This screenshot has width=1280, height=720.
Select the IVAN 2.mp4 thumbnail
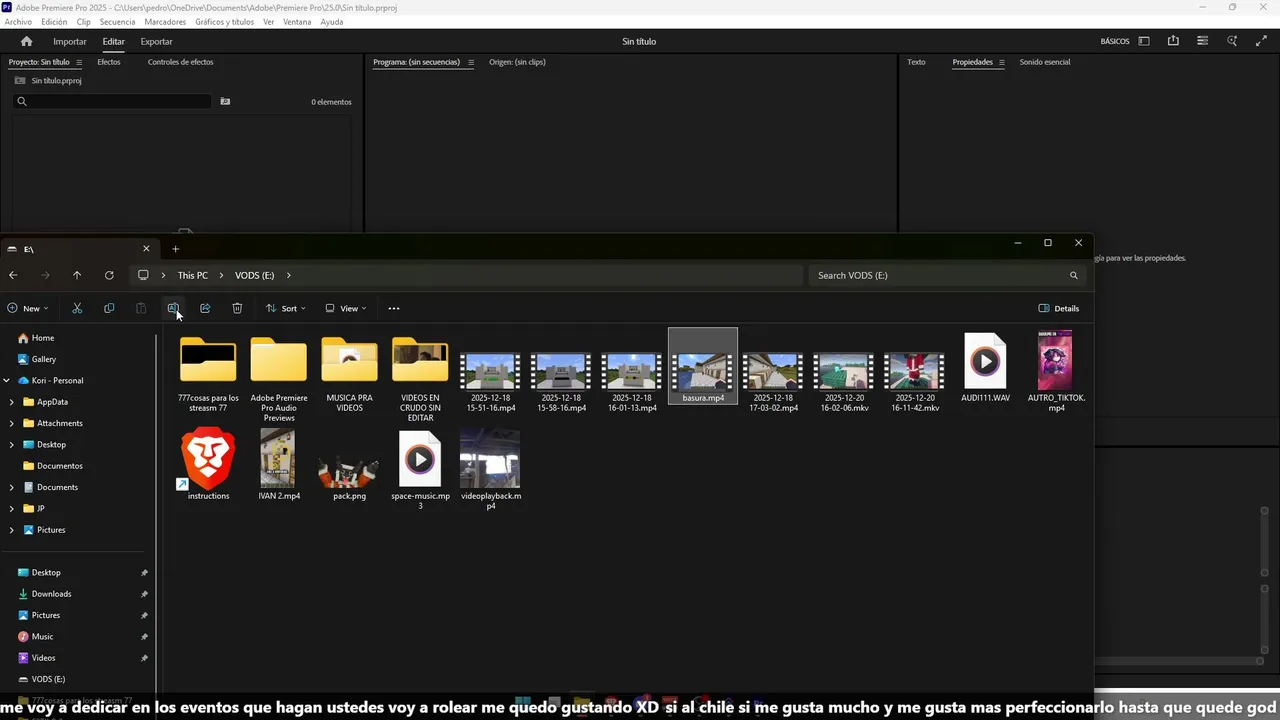(x=279, y=465)
